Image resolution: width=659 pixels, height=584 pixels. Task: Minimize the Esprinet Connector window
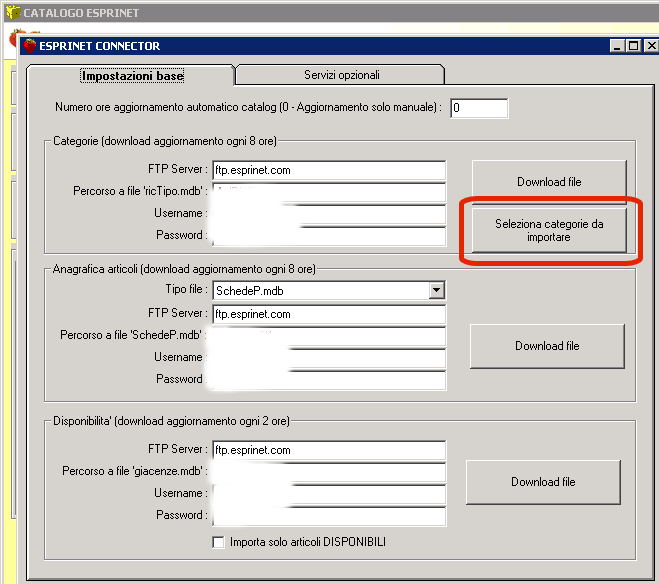[x=617, y=45]
